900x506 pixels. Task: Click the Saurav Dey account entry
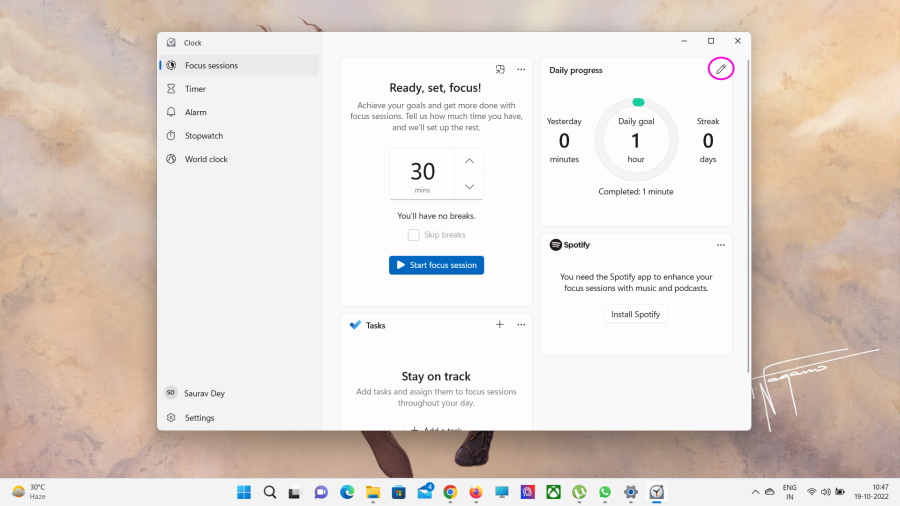[x=205, y=393]
